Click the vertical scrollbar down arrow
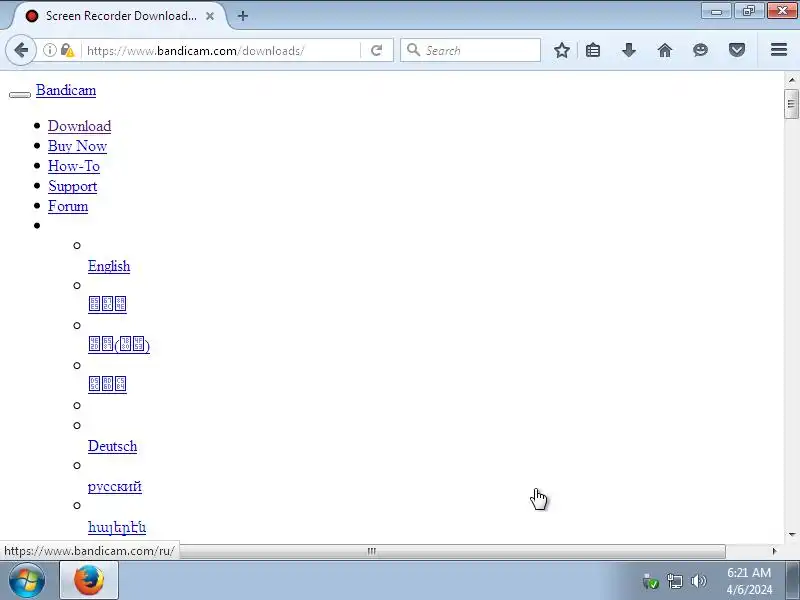 [792, 535]
